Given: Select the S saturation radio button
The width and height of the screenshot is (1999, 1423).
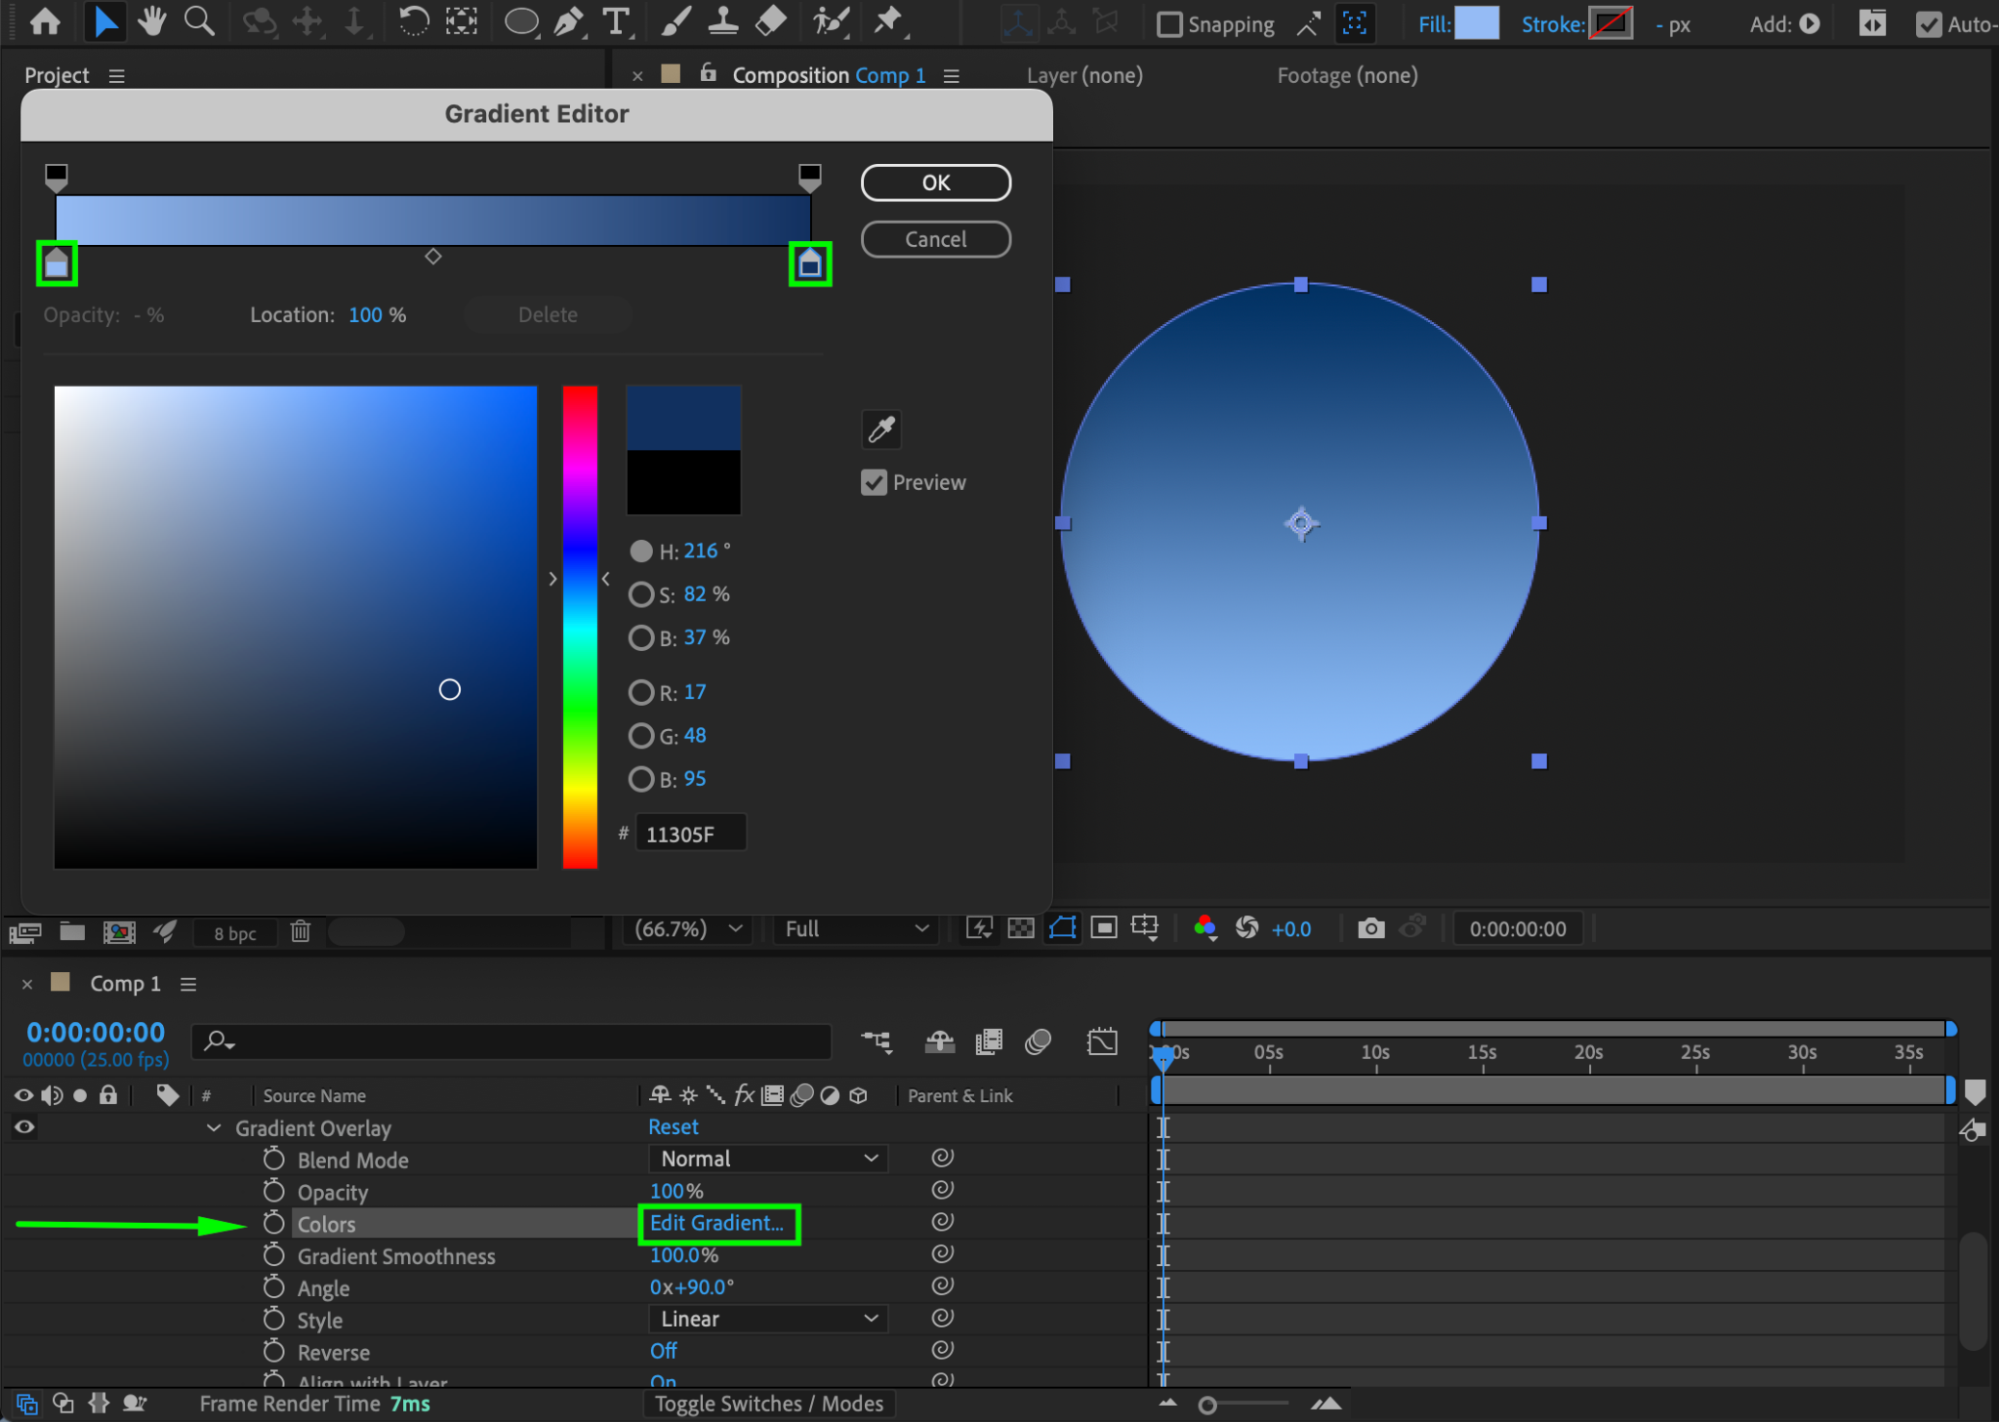Looking at the screenshot, I should pos(641,595).
